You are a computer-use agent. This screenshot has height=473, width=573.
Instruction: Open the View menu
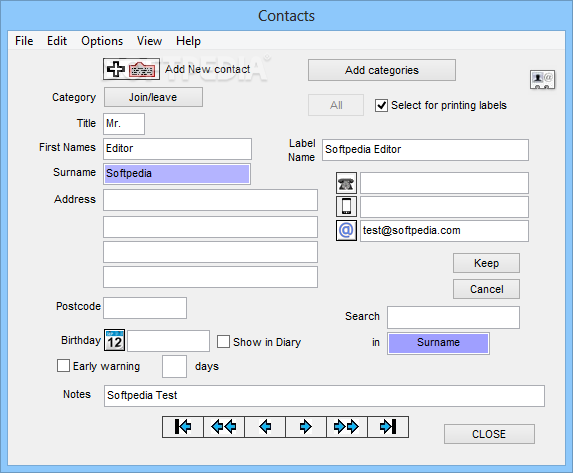pos(149,41)
